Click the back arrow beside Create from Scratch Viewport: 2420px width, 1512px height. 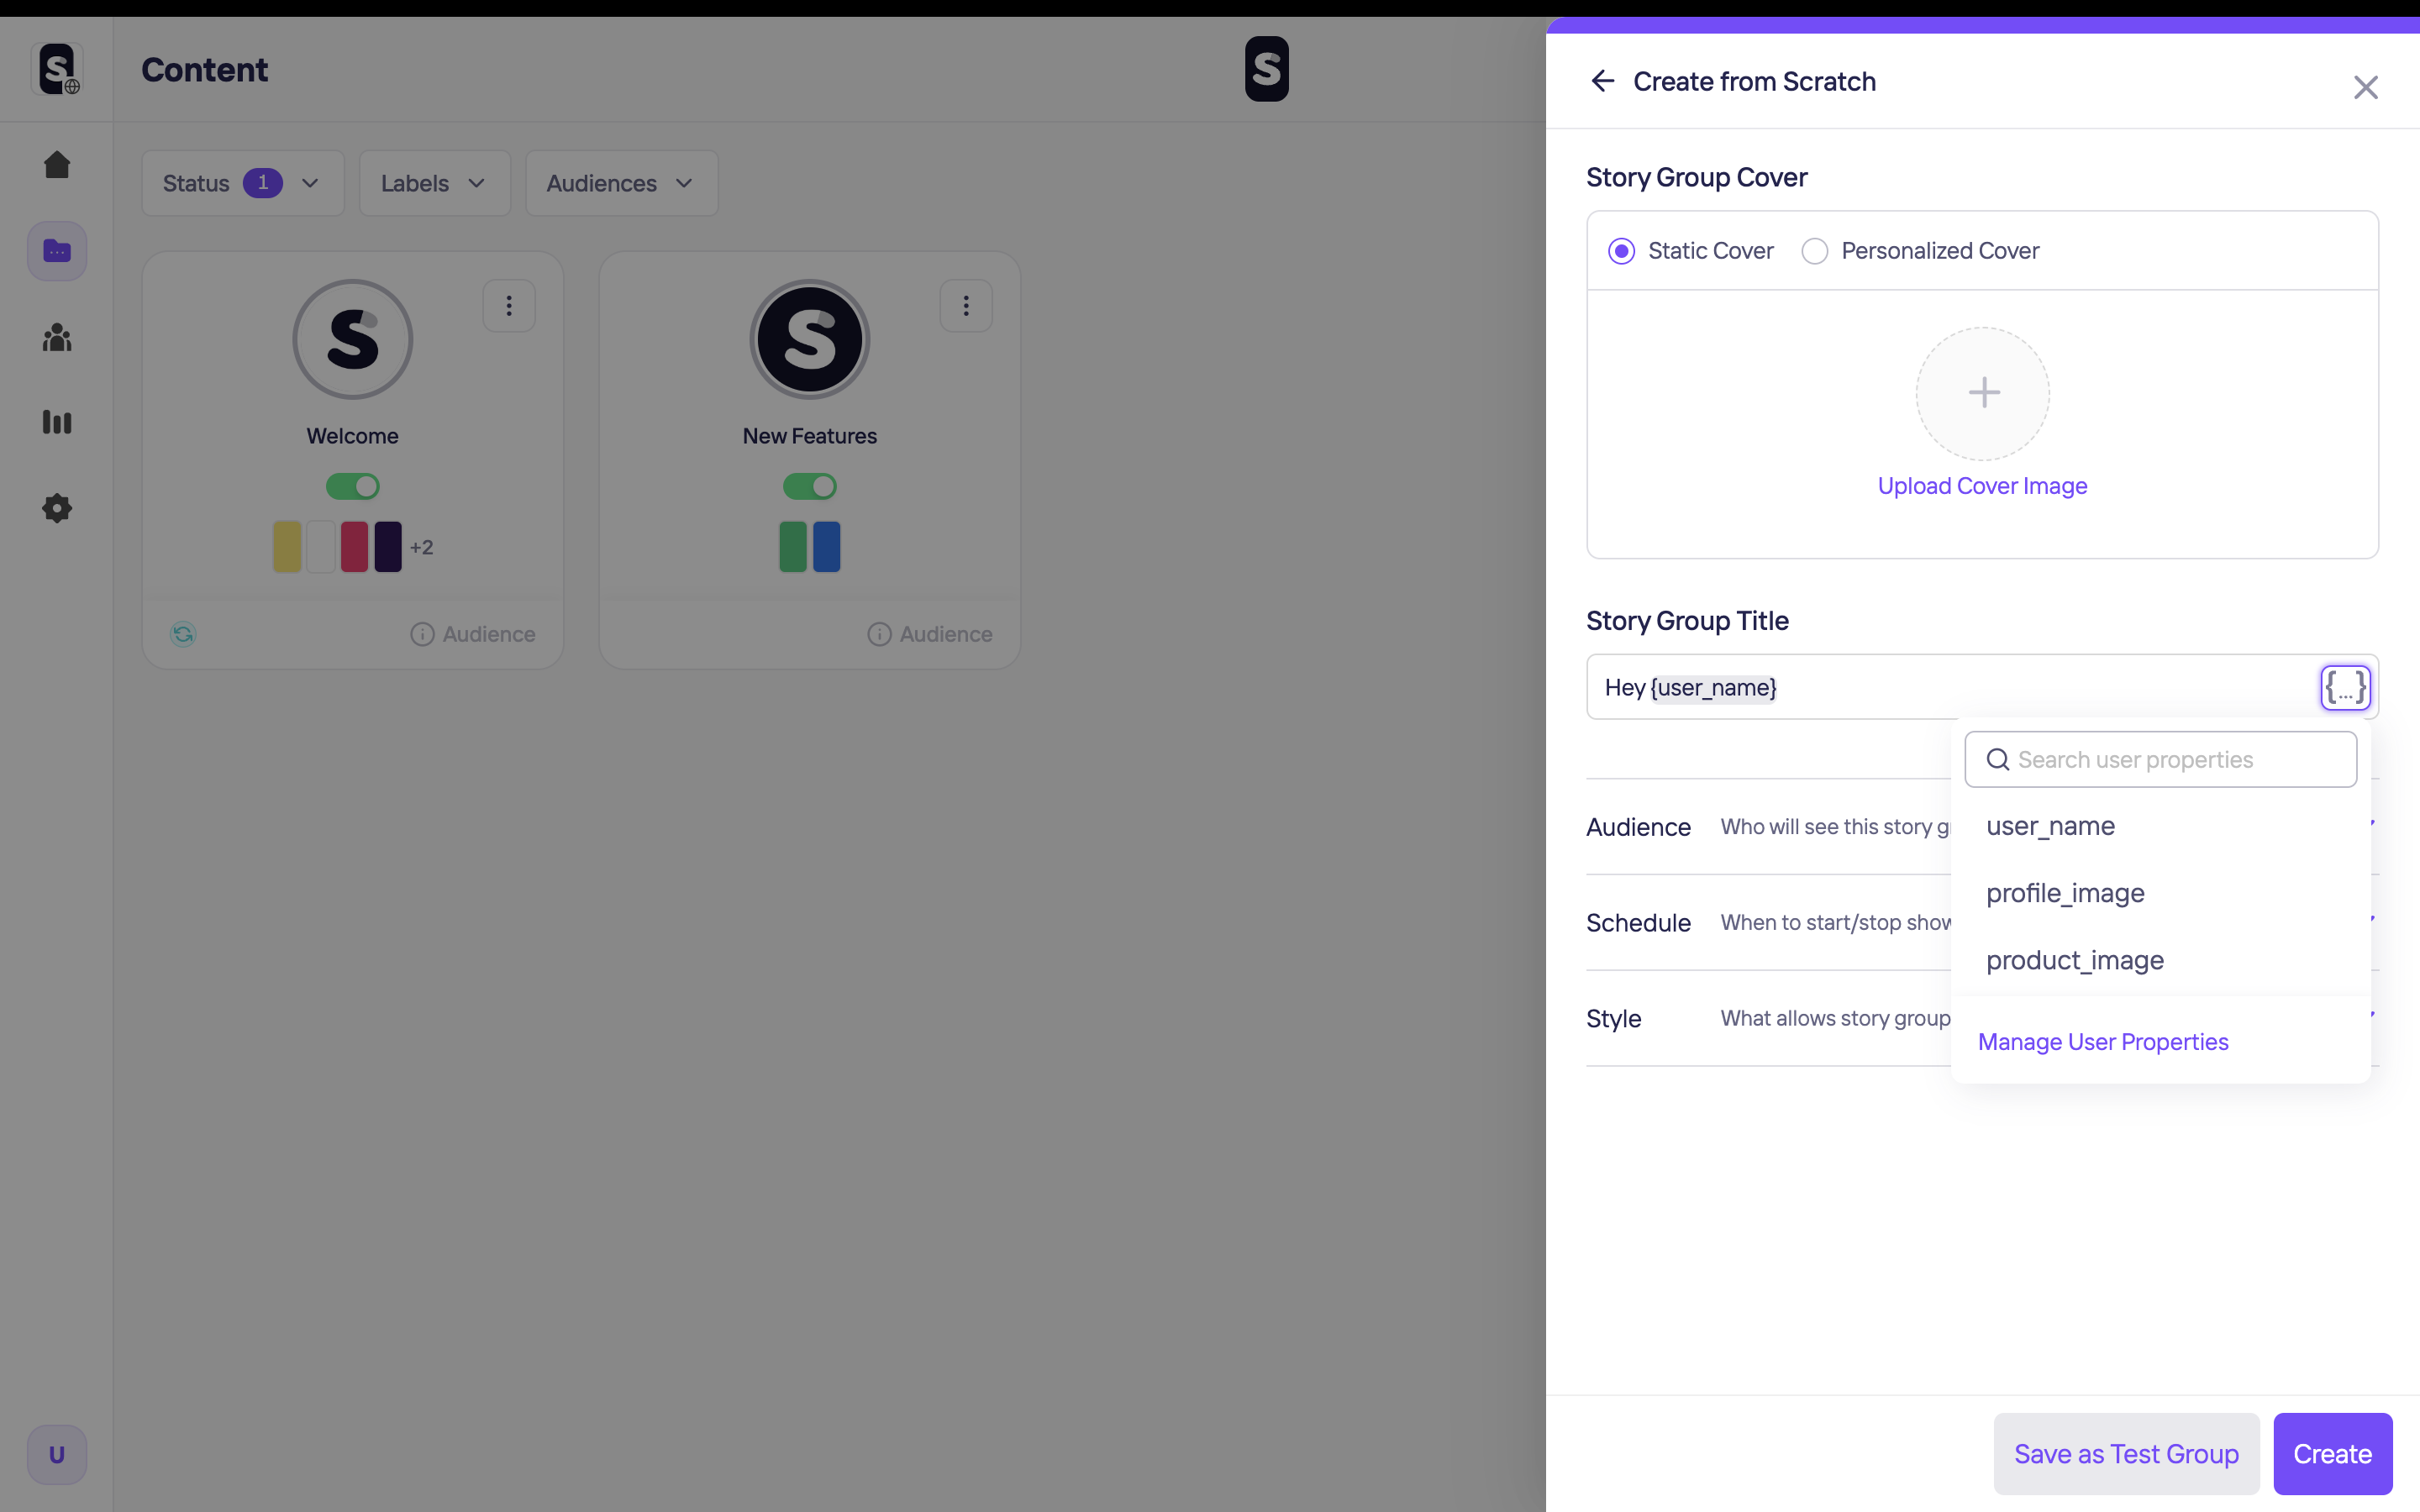1602,81
